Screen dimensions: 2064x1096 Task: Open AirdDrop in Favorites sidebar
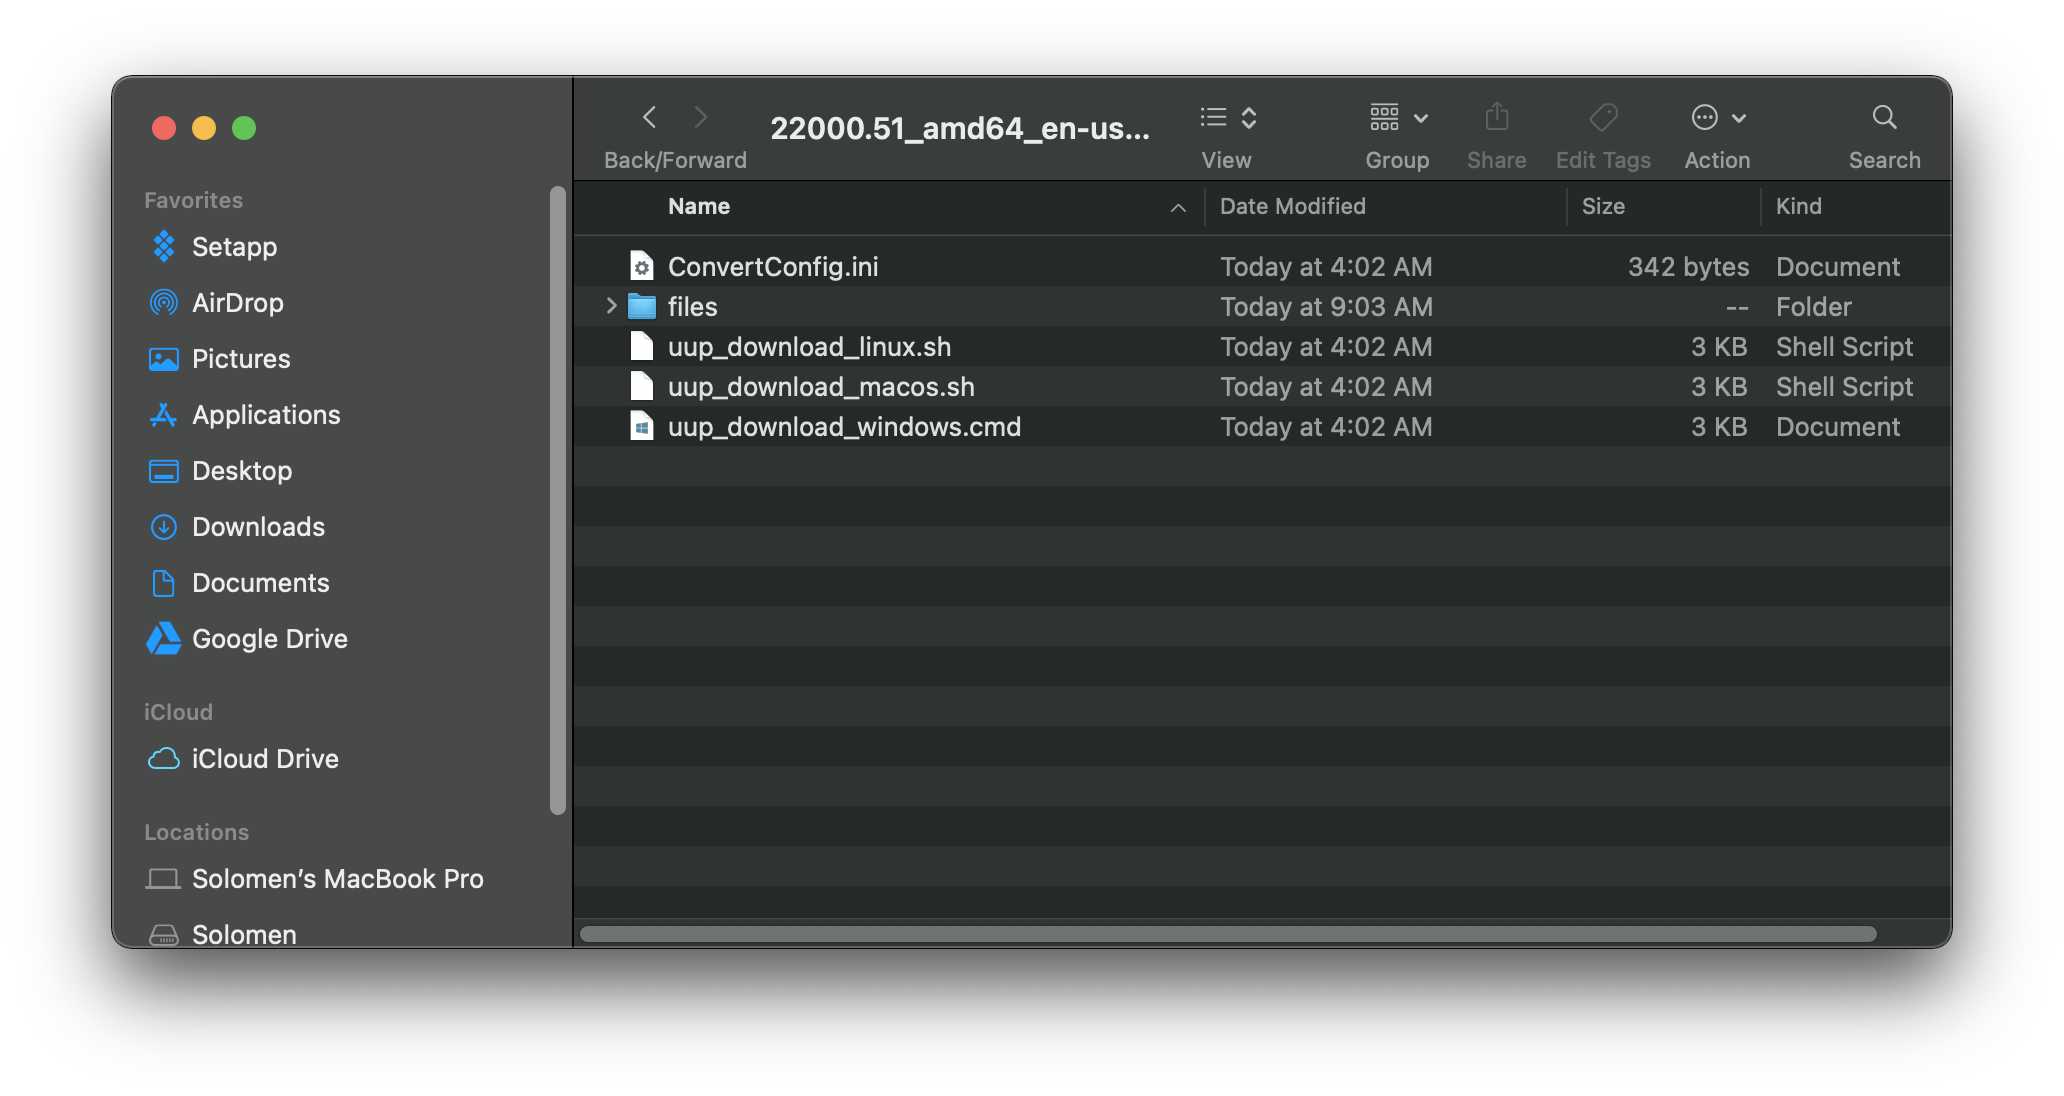pos(238,304)
